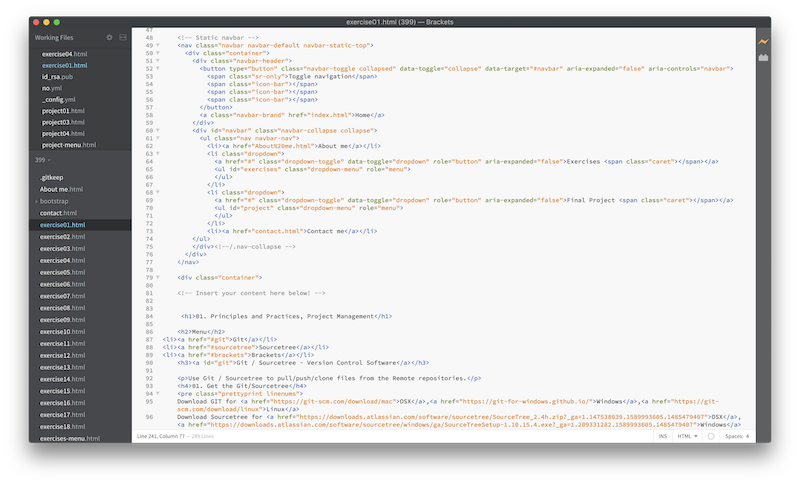Collapse code fold triangle at line 52

click(x=158, y=68)
